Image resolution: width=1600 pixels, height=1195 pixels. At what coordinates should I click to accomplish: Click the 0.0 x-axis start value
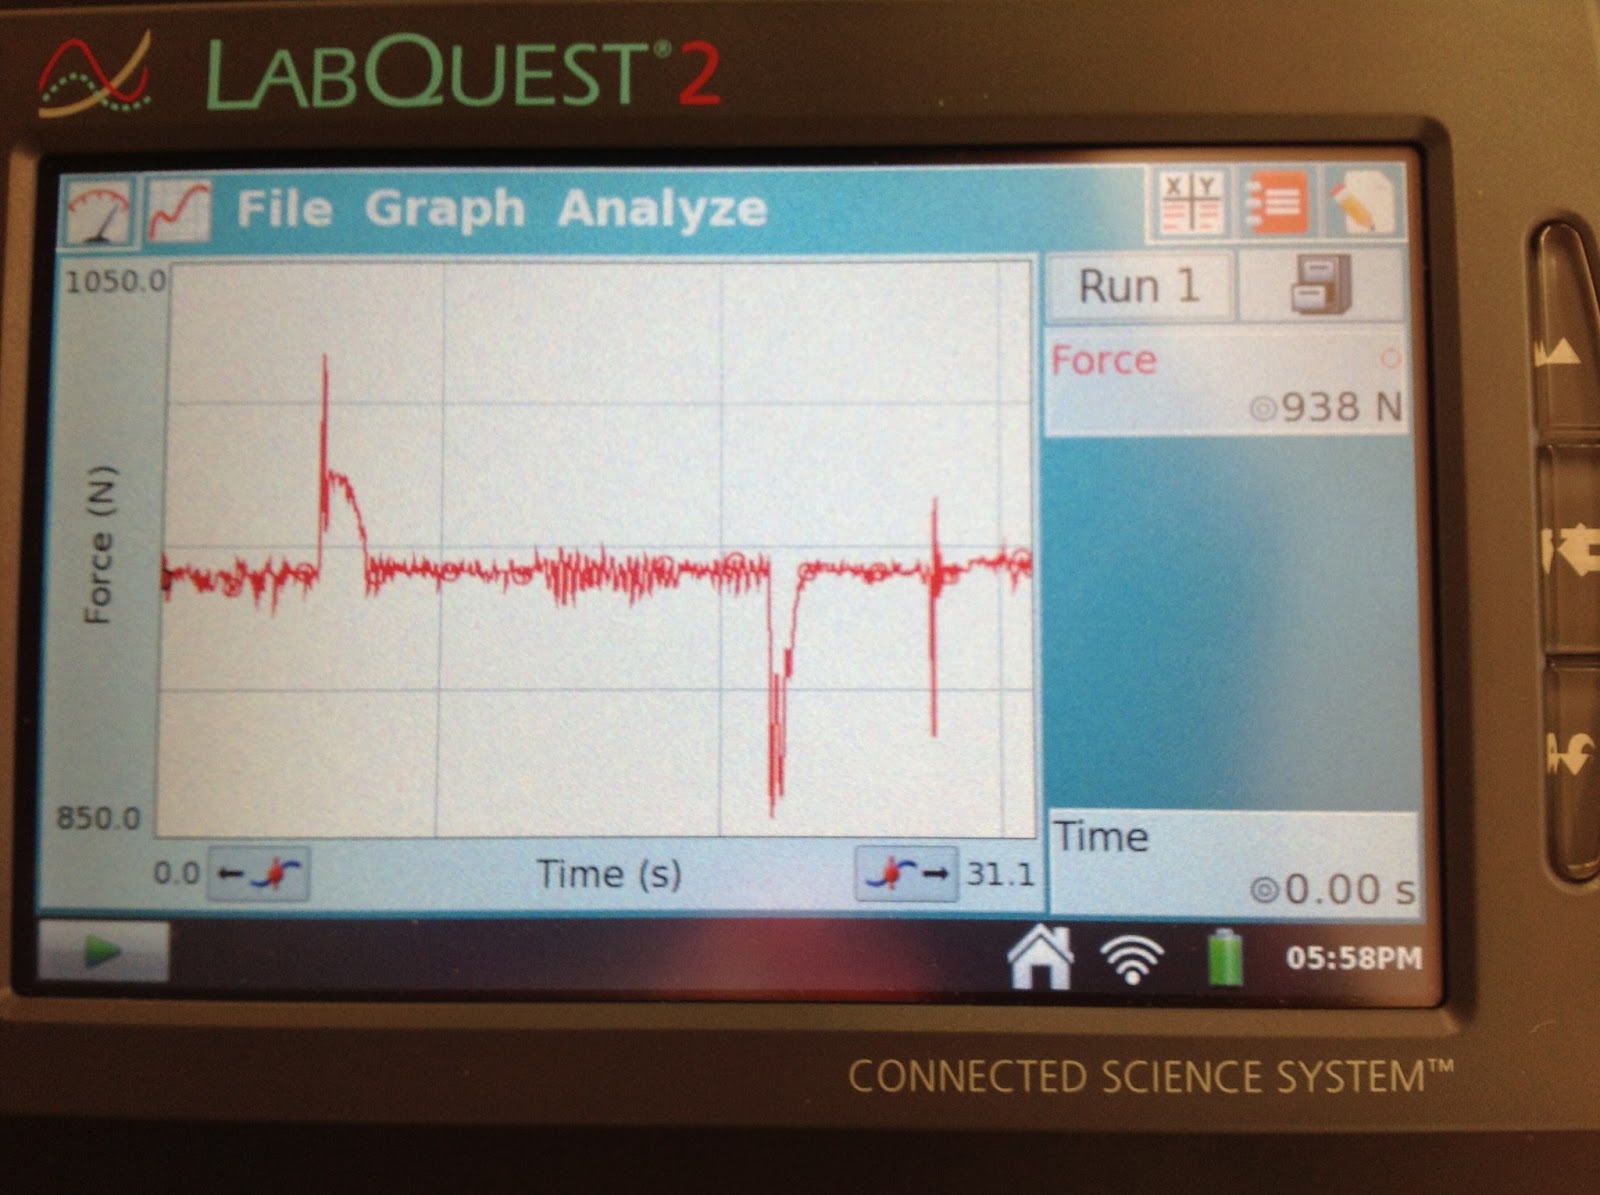176,873
